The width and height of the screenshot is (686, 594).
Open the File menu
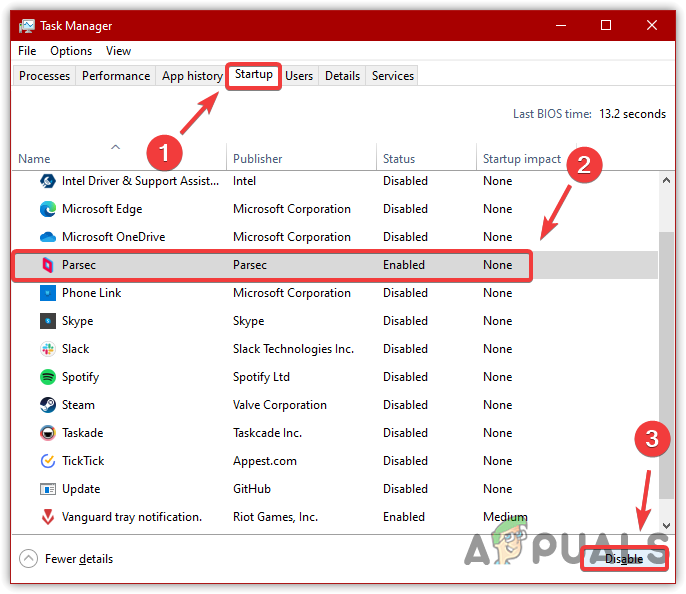(x=27, y=51)
